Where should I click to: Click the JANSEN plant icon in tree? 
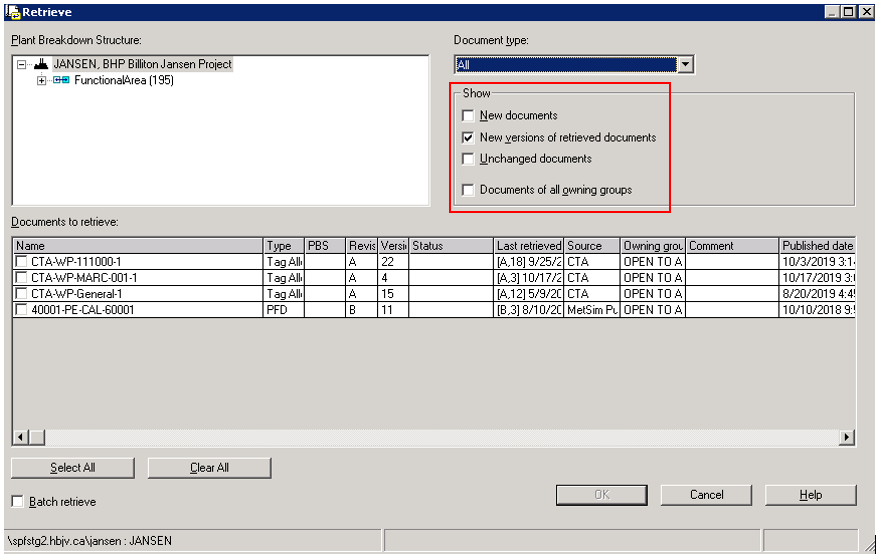pos(41,64)
